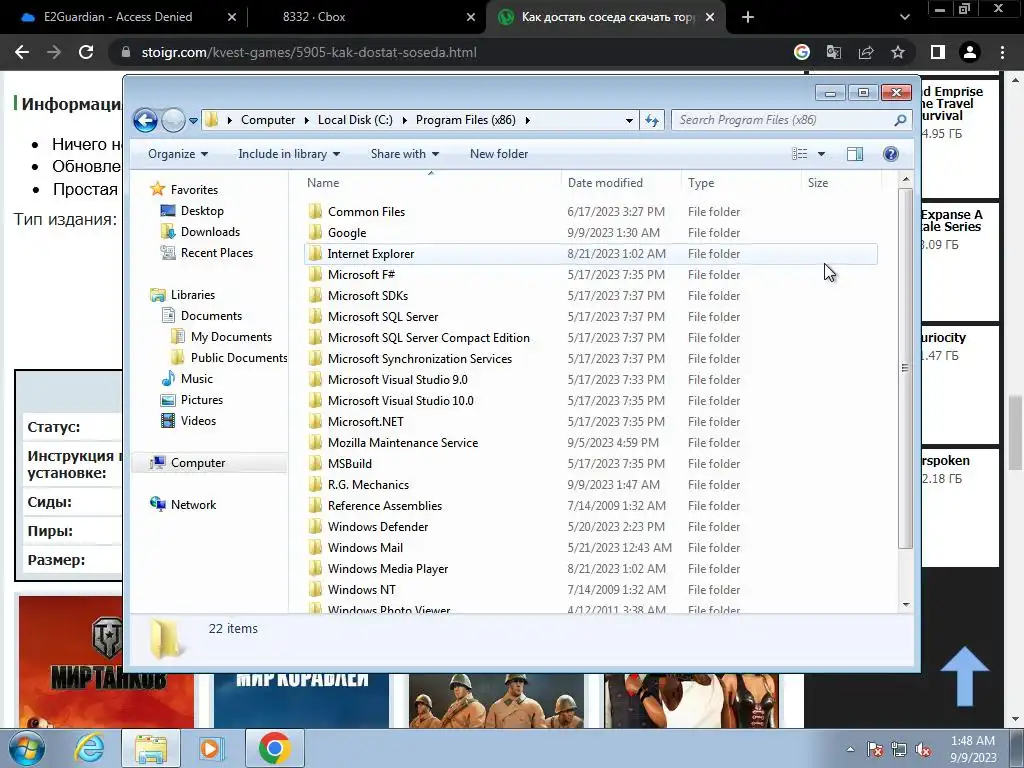
Task: Bookmark this page with the star icon
Action: [x=898, y=52]
